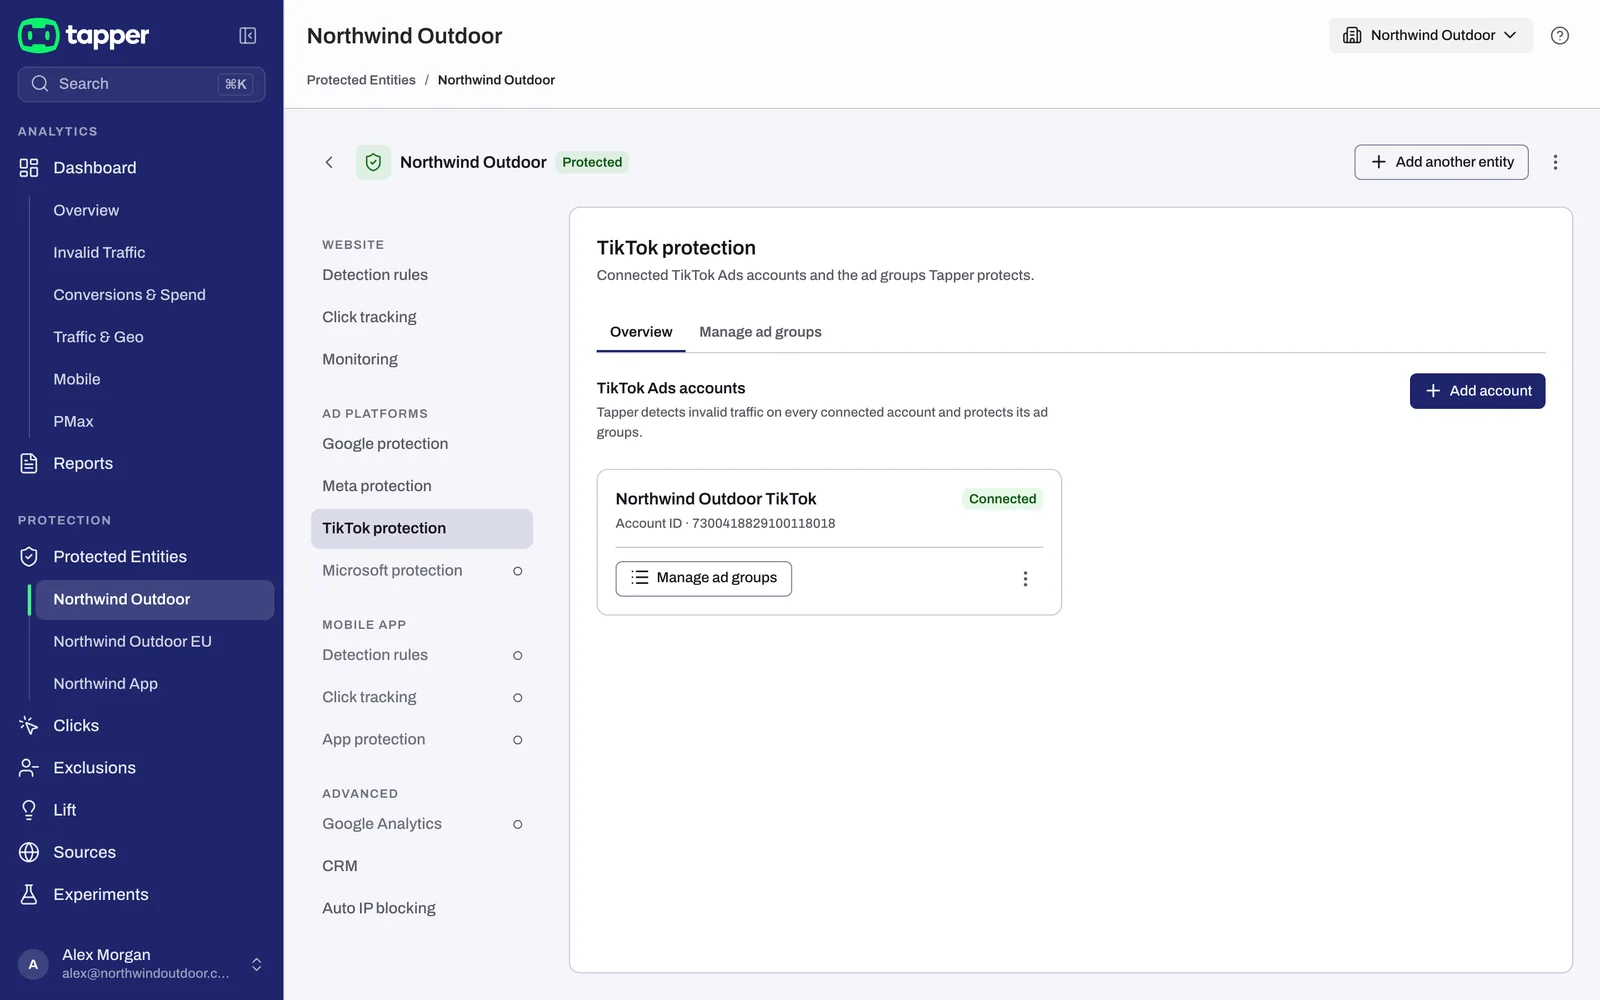Screen dimensions: 1600x1000
Task: Open the Northwind Outdoor workspace dropdown
Action: click(x=1430, y=35)
